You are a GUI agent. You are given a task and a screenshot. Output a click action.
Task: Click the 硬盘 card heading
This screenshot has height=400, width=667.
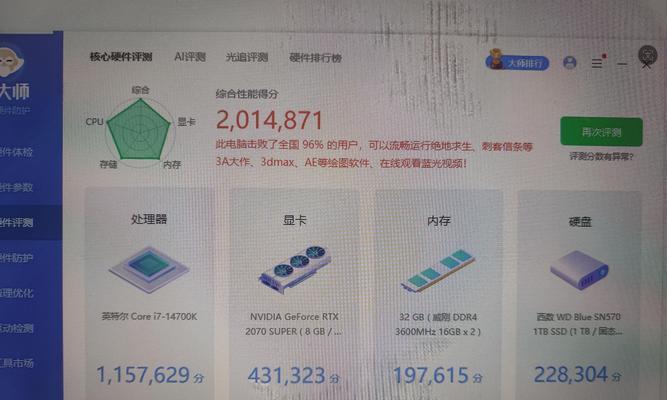click(580, 222)
